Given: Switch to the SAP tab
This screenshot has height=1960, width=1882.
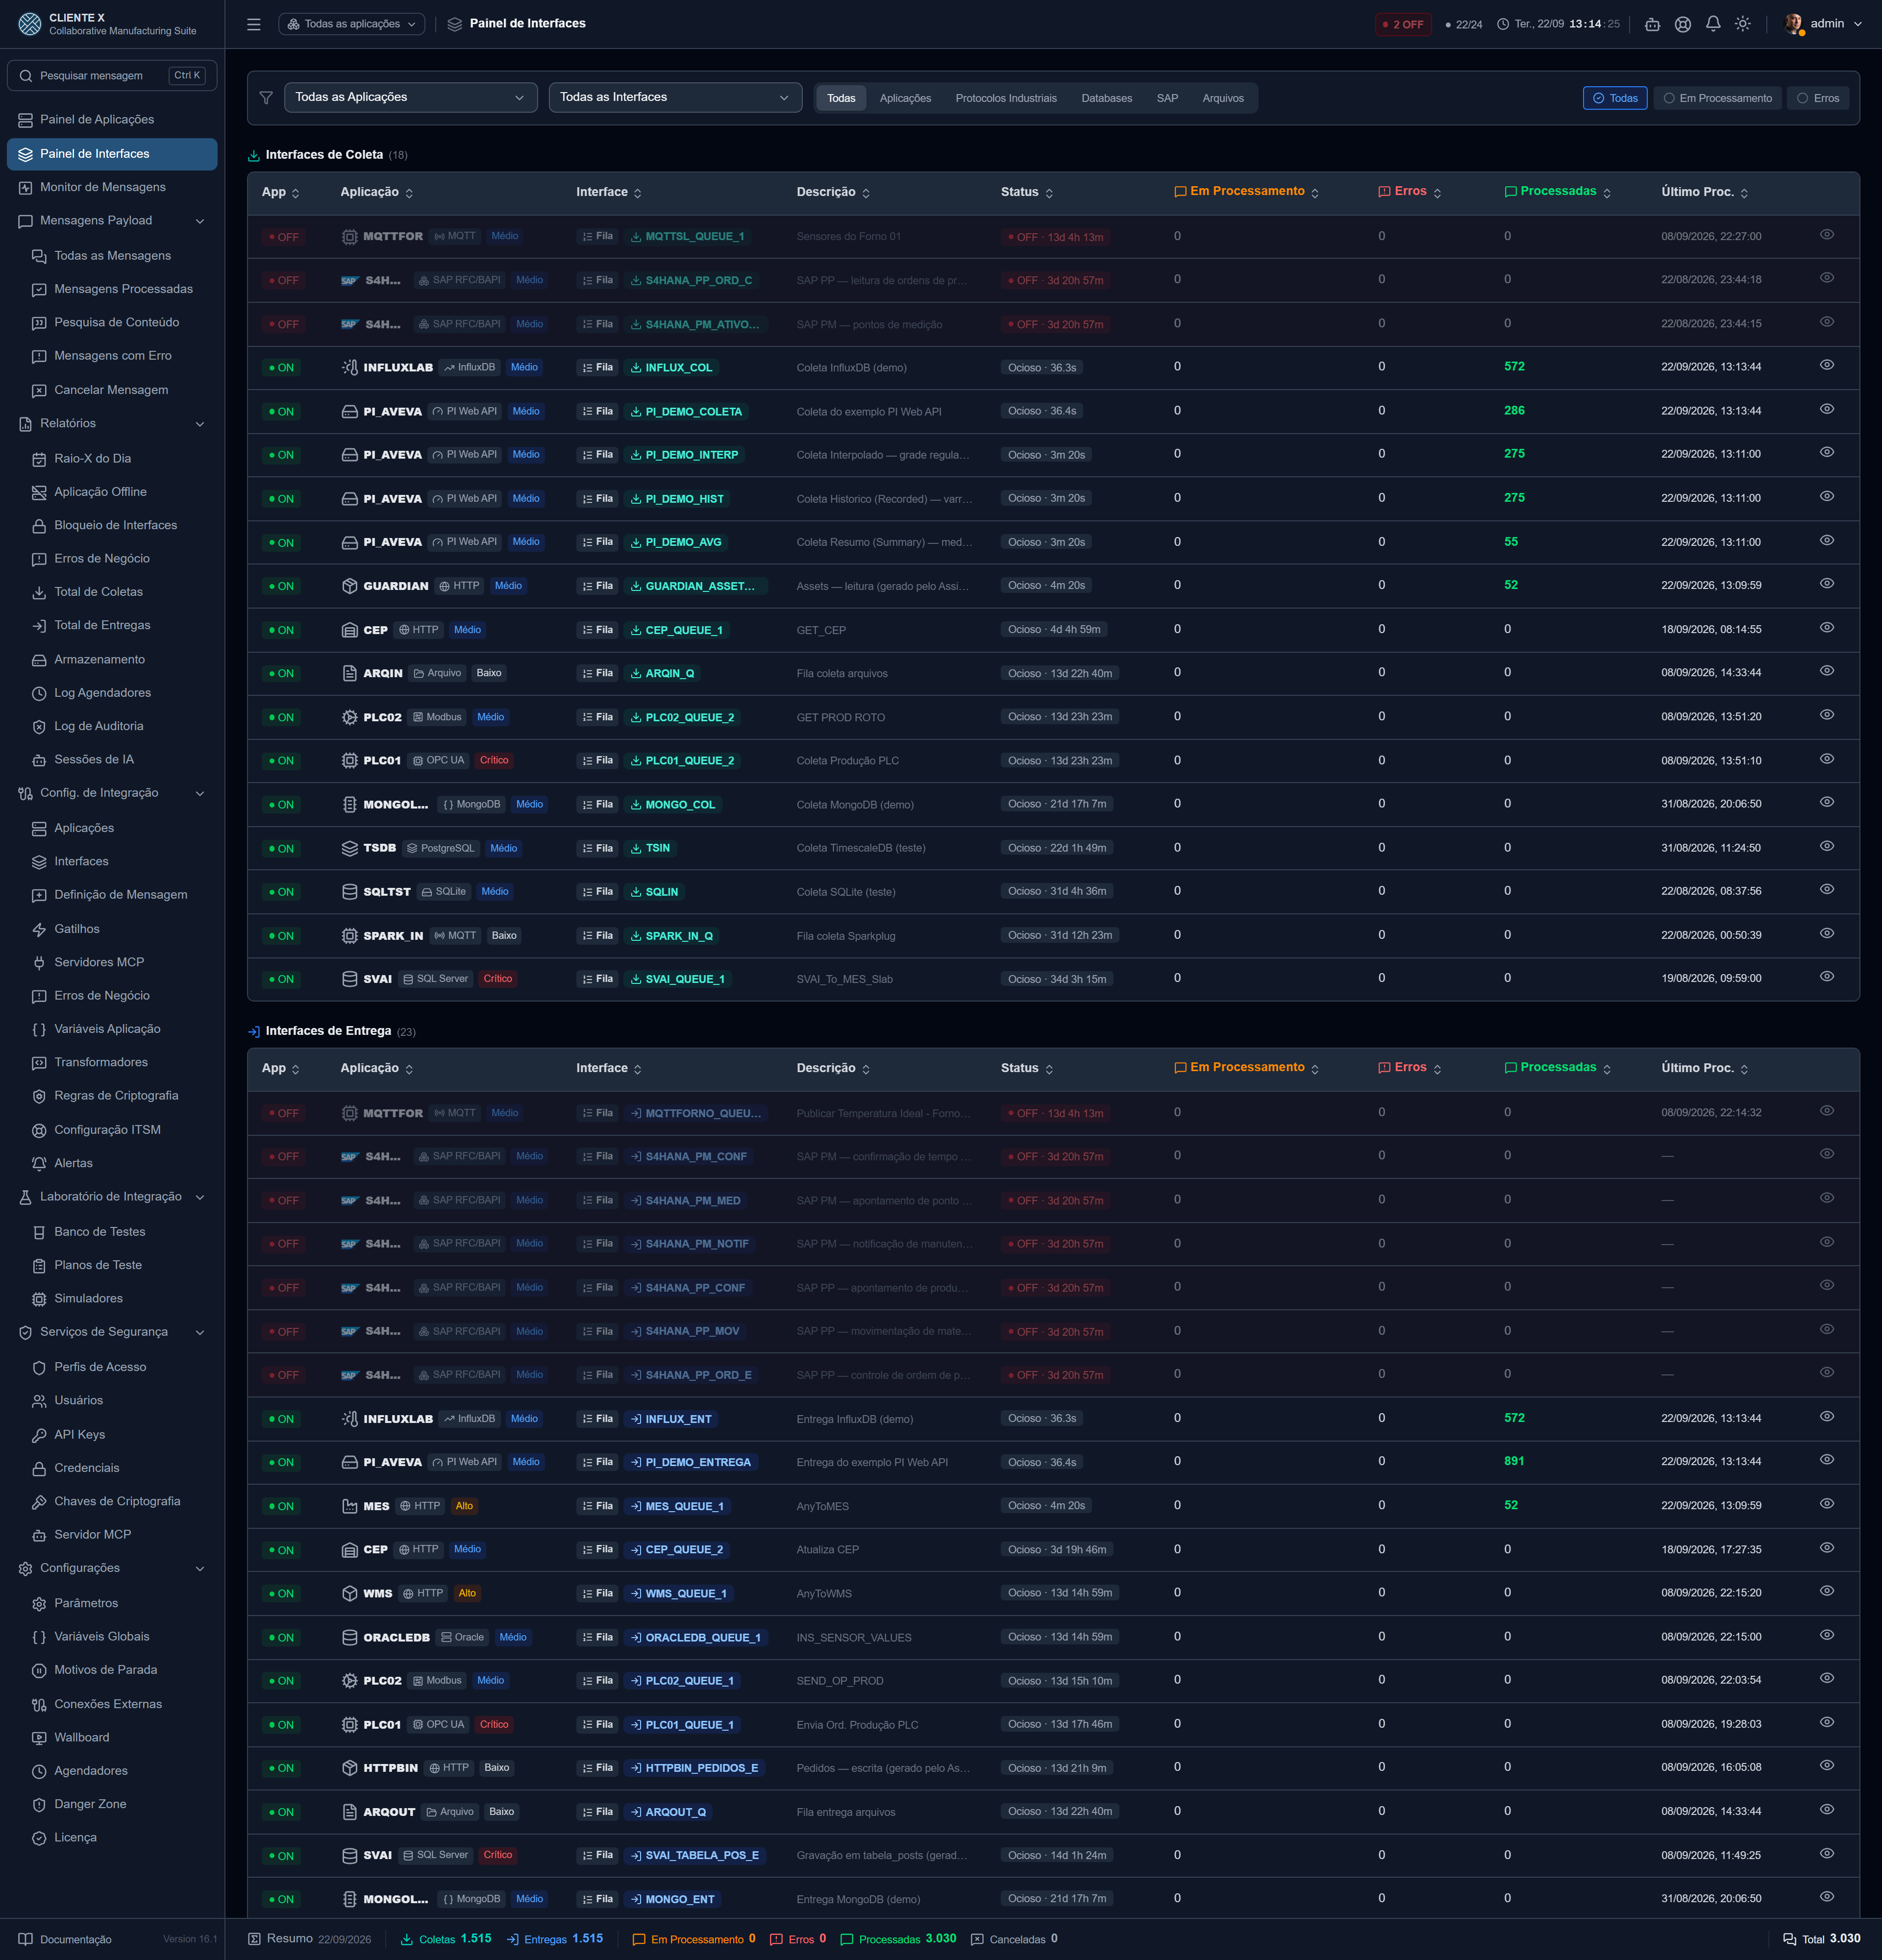Looking at the screenshot, I should (1167, 98).
